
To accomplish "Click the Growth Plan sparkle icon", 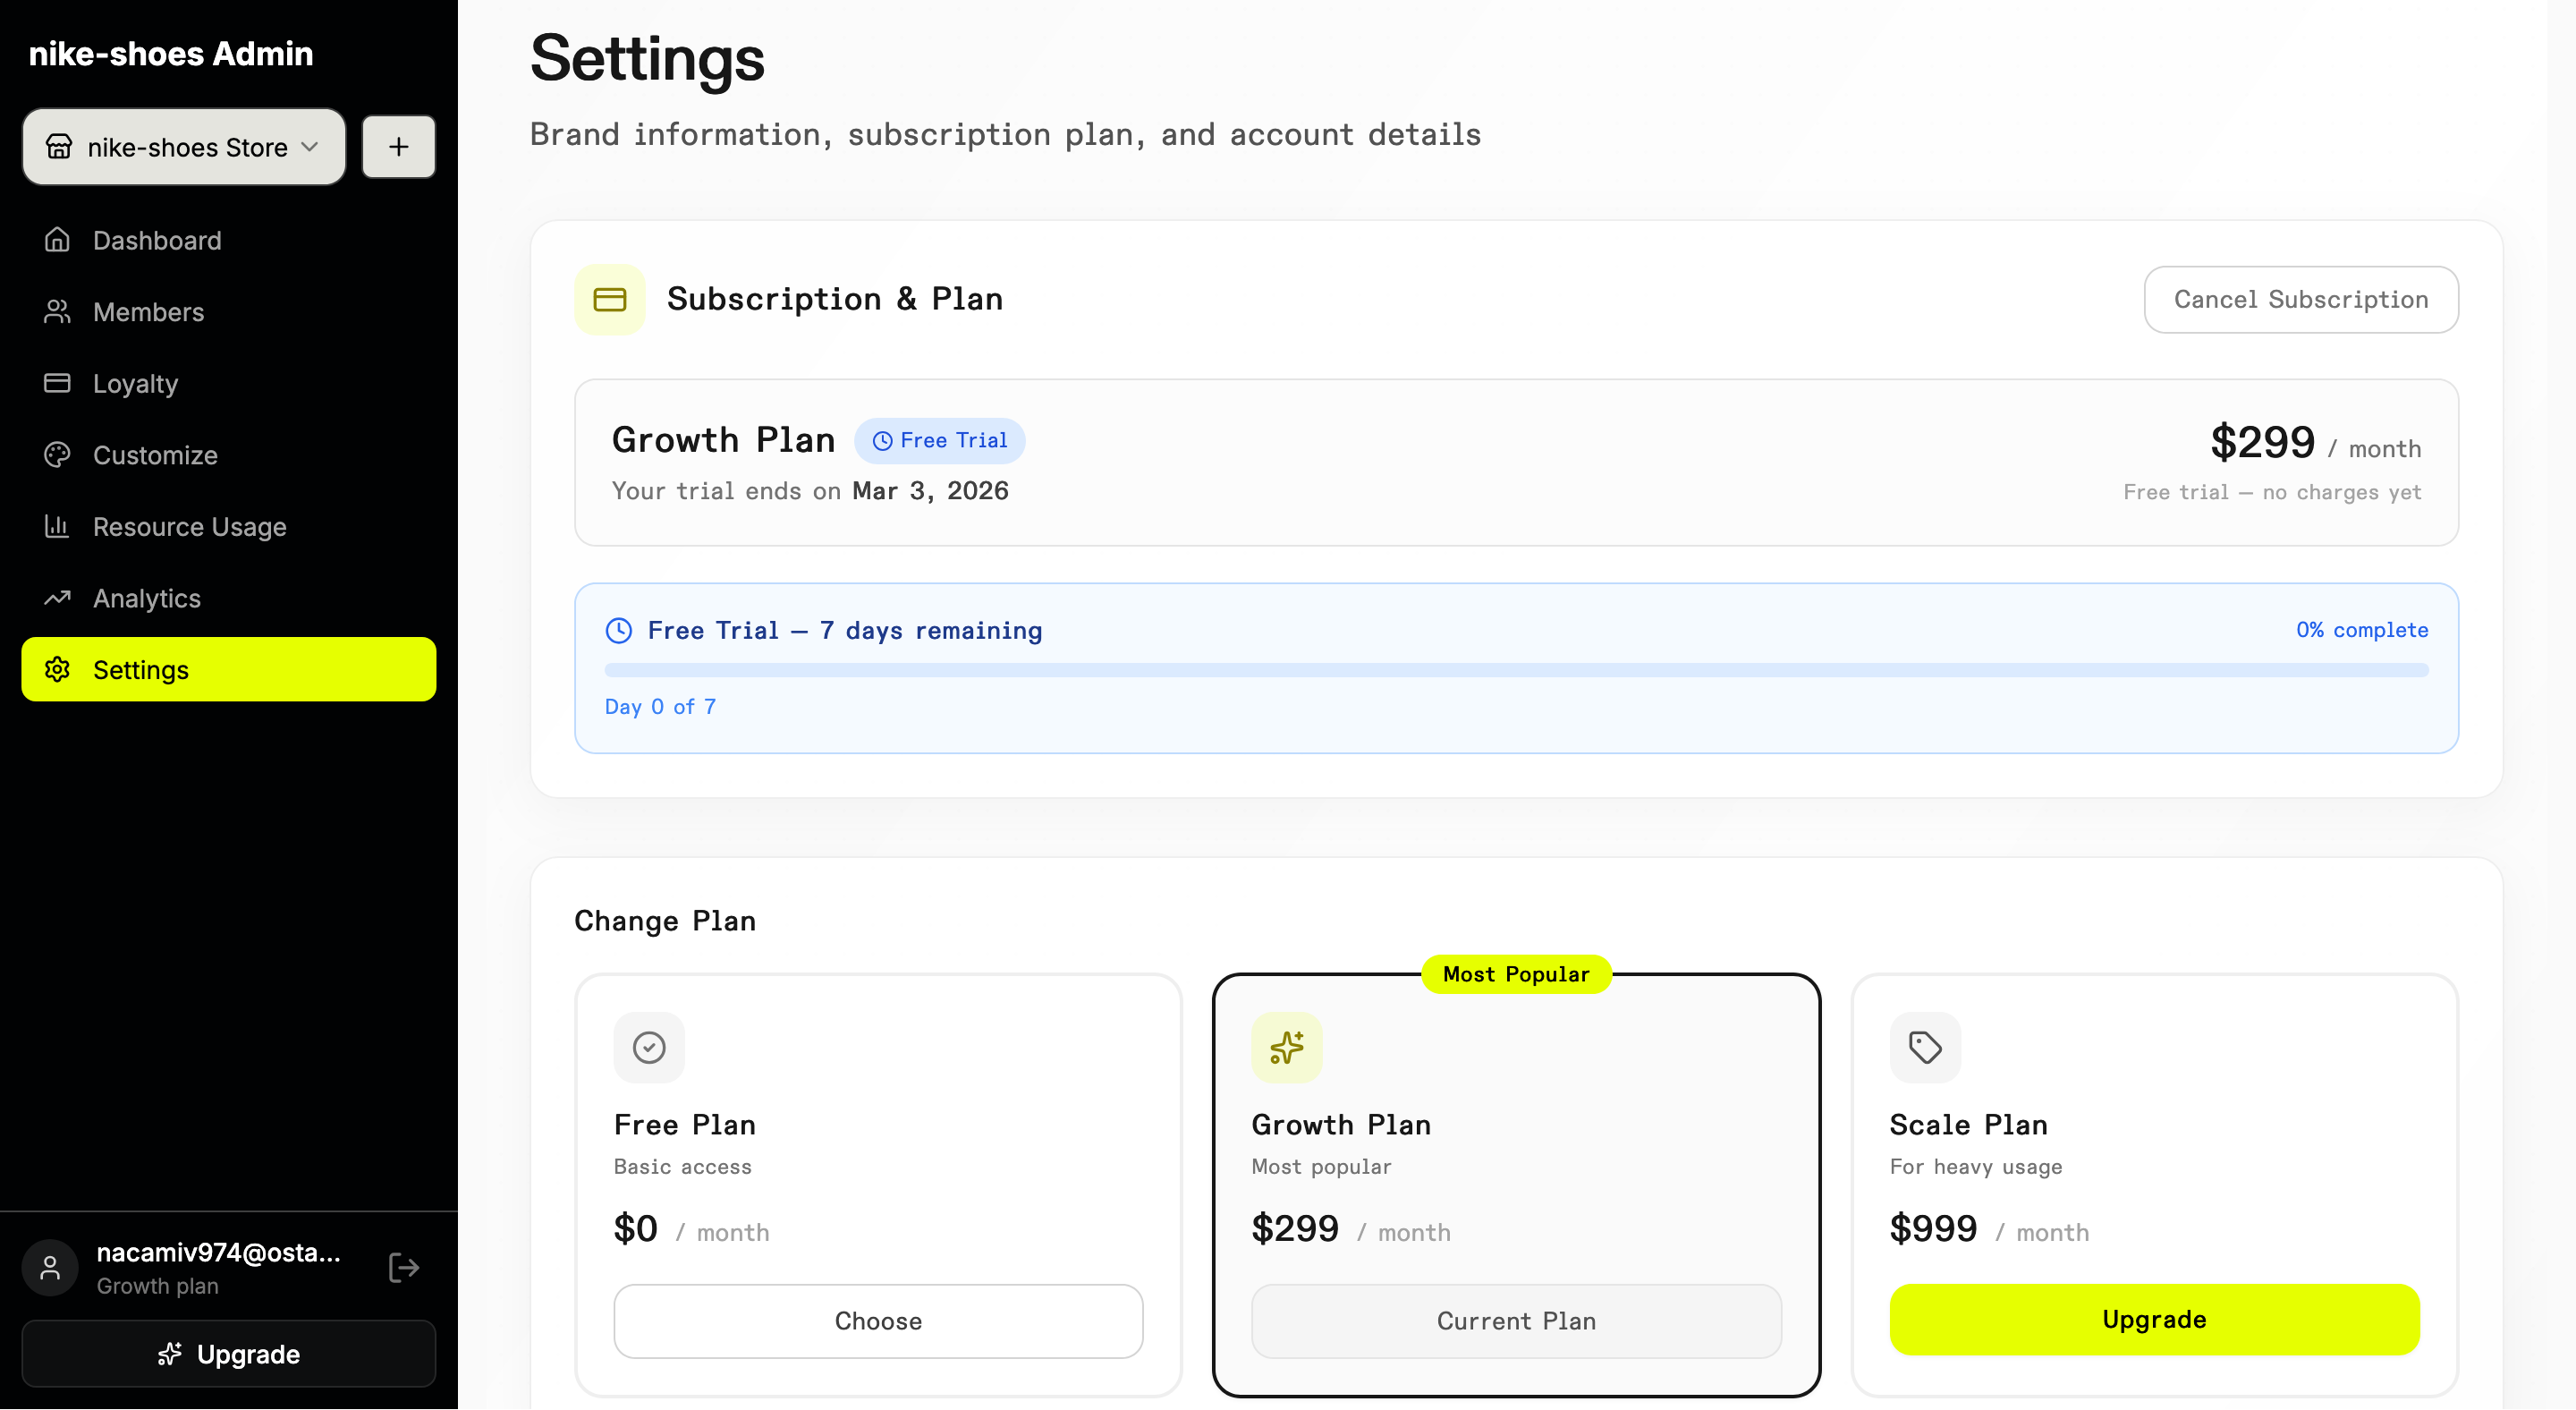I will pos(1286,1047).
